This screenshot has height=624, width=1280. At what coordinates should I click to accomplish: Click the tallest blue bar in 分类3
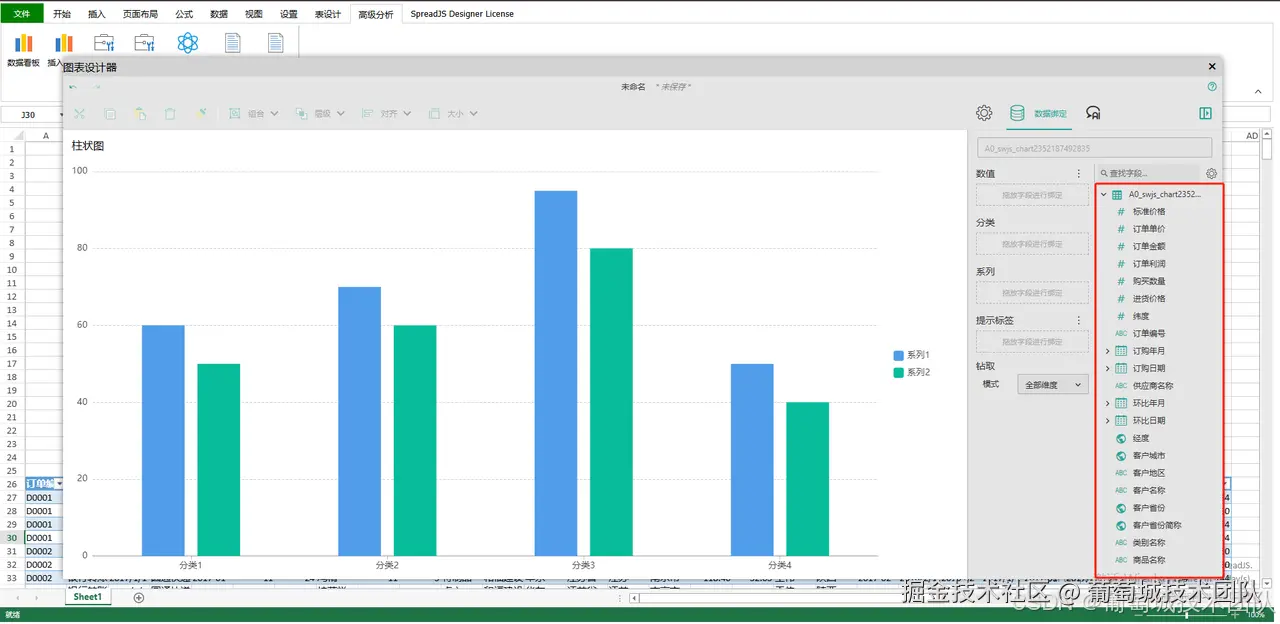coord(555,373)
